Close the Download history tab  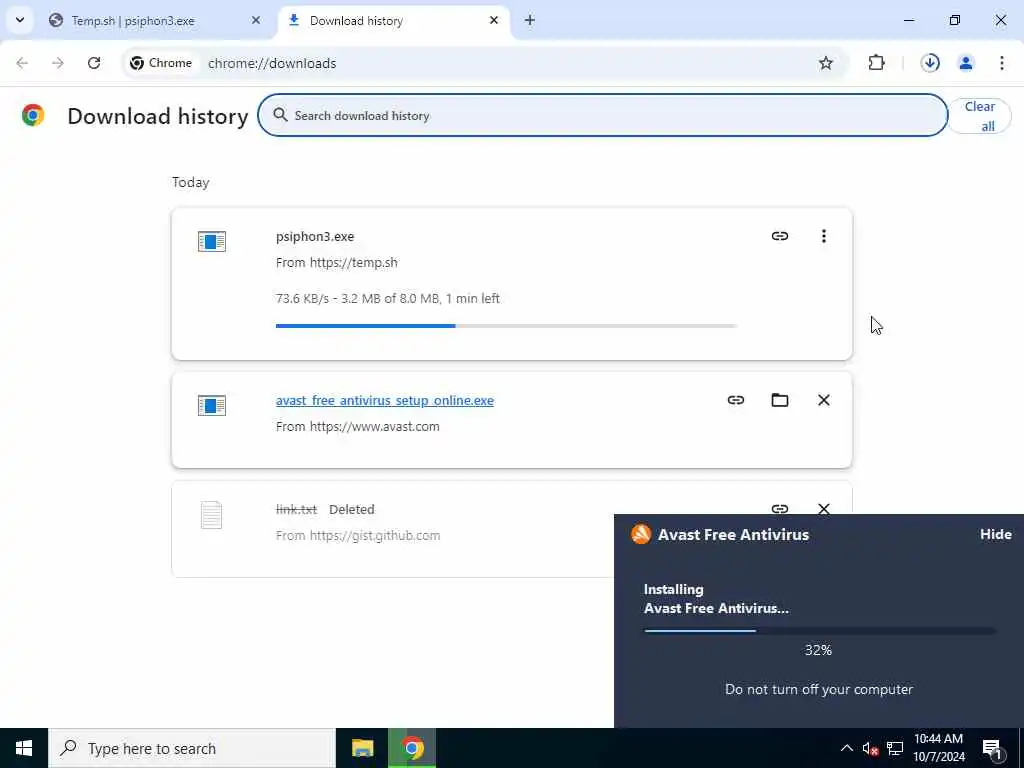[x=494, y=20]
